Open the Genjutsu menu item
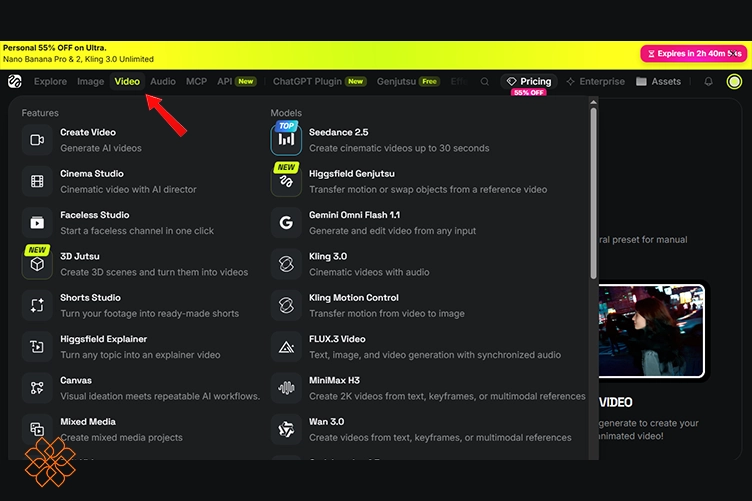This screenshot has width=752, height=501. coord(408,82)
